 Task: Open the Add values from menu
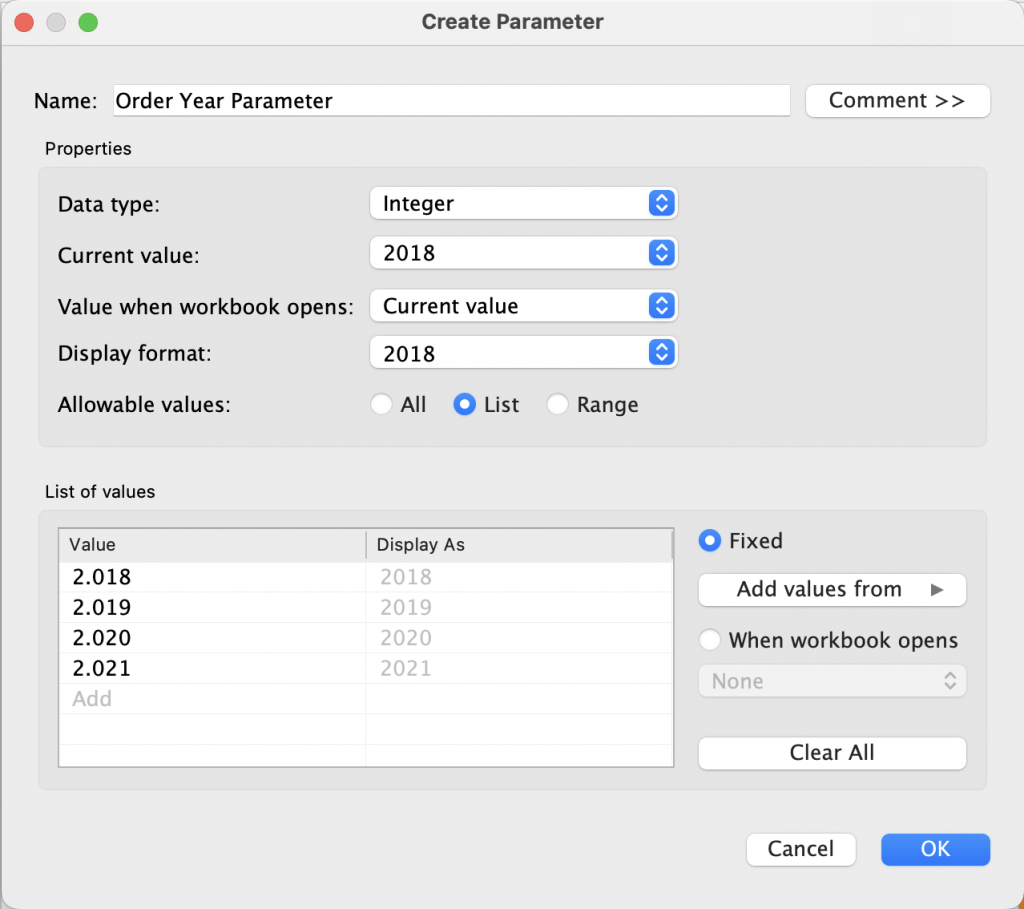pos(832,590)
